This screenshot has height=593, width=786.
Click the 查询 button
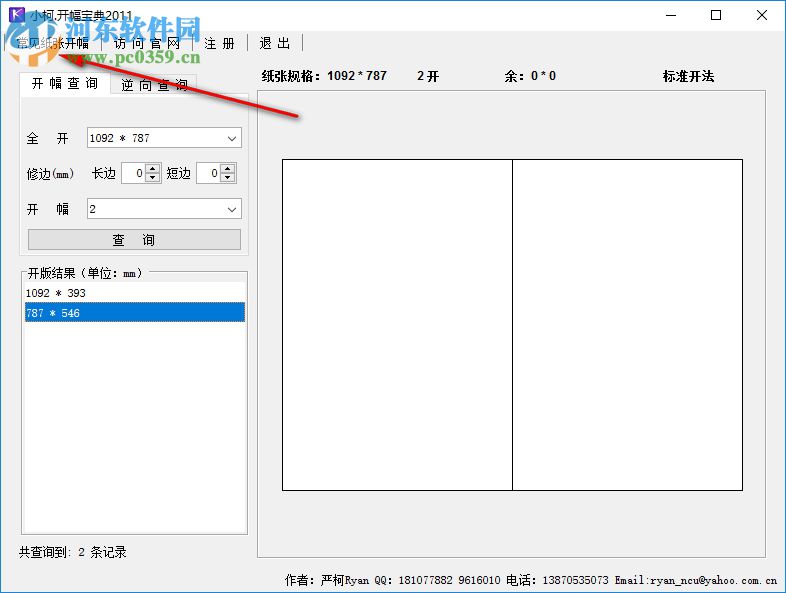[x=134, y=240]
